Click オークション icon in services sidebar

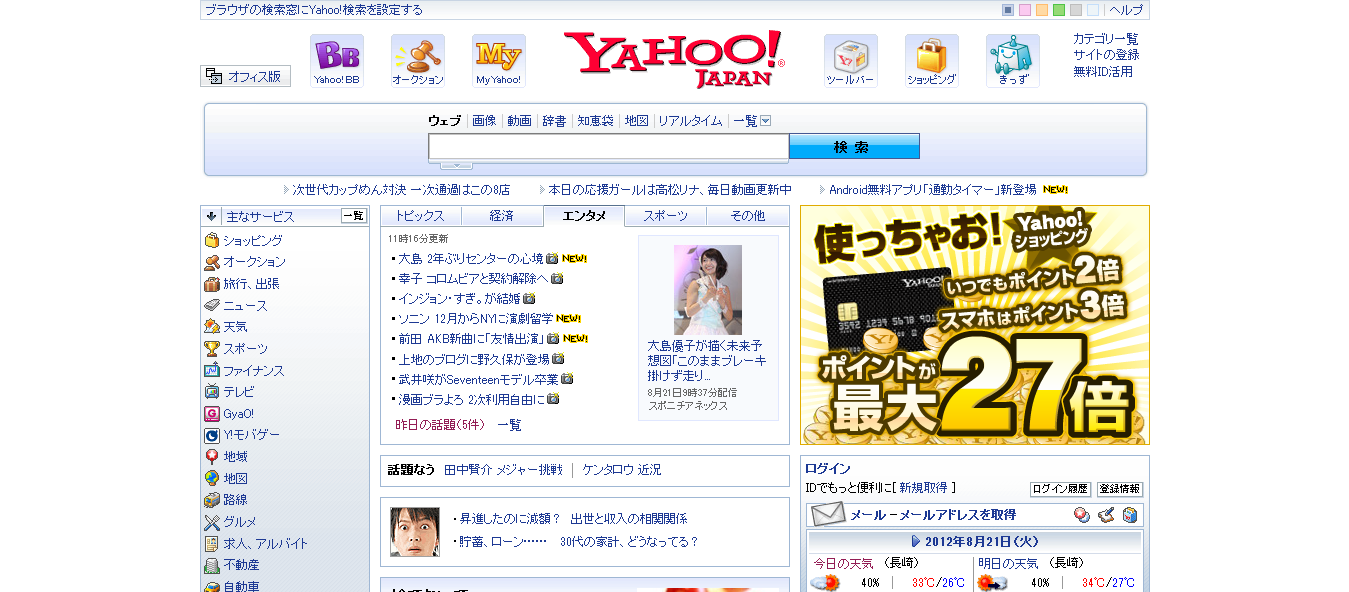(211, 262)
